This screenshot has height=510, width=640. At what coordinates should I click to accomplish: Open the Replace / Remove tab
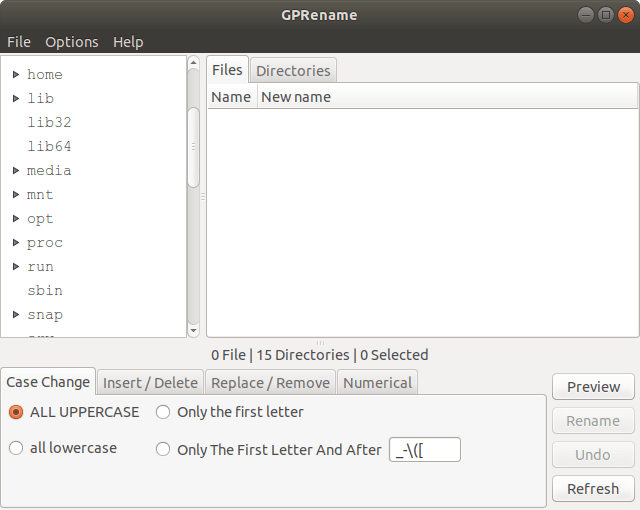point(270,383)
